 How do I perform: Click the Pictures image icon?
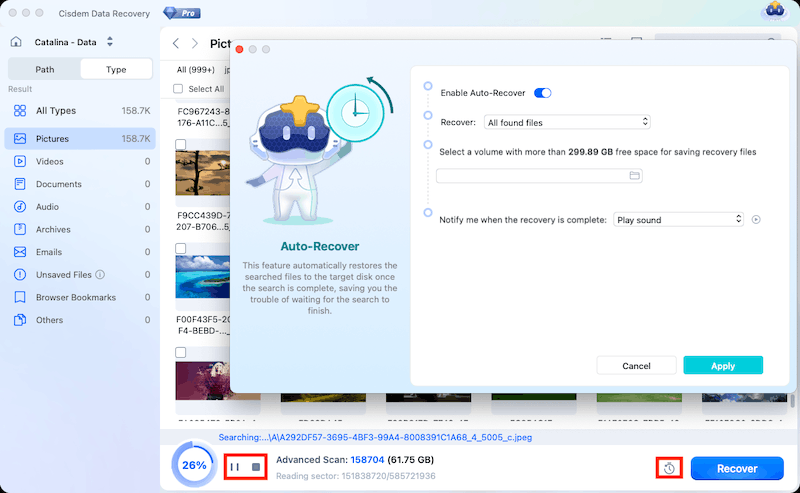point(20,138)
